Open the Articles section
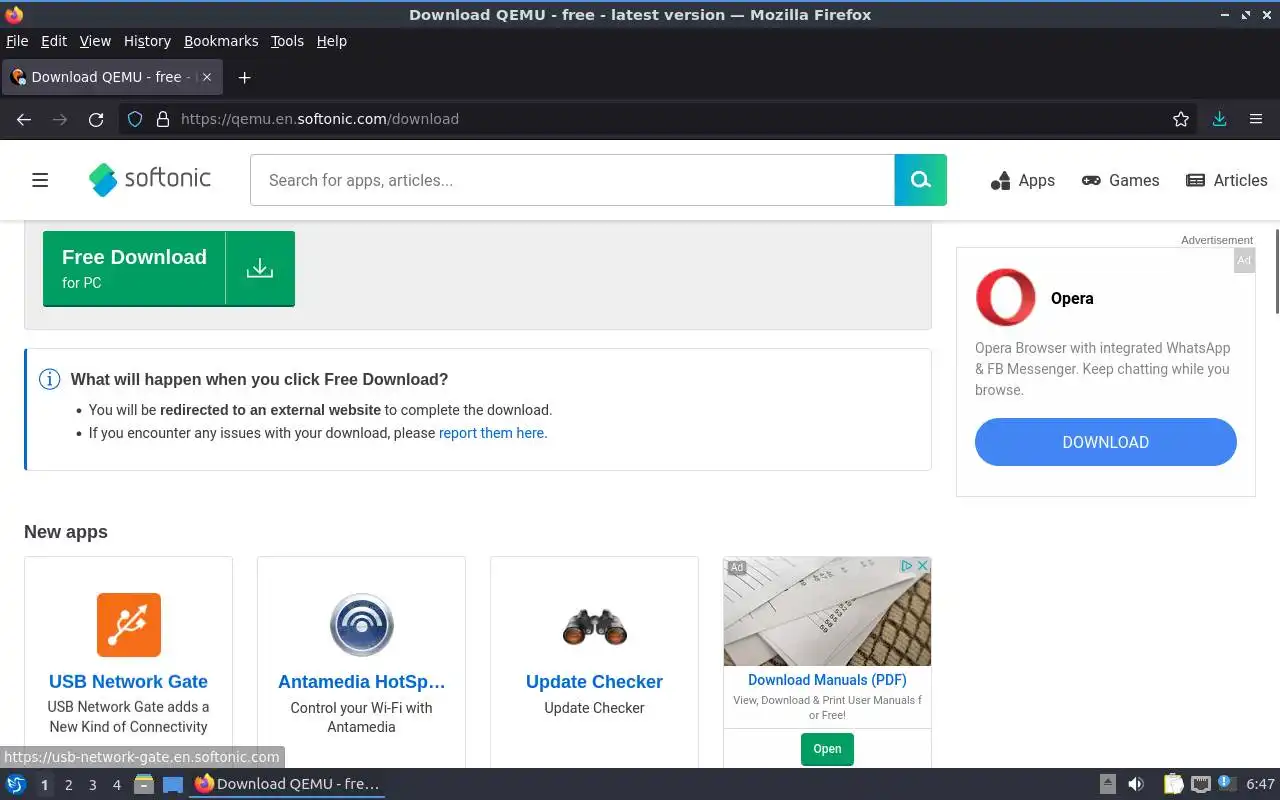Image resolution: width=1280 pixels, height=800 pixels. click(1226, 180)
